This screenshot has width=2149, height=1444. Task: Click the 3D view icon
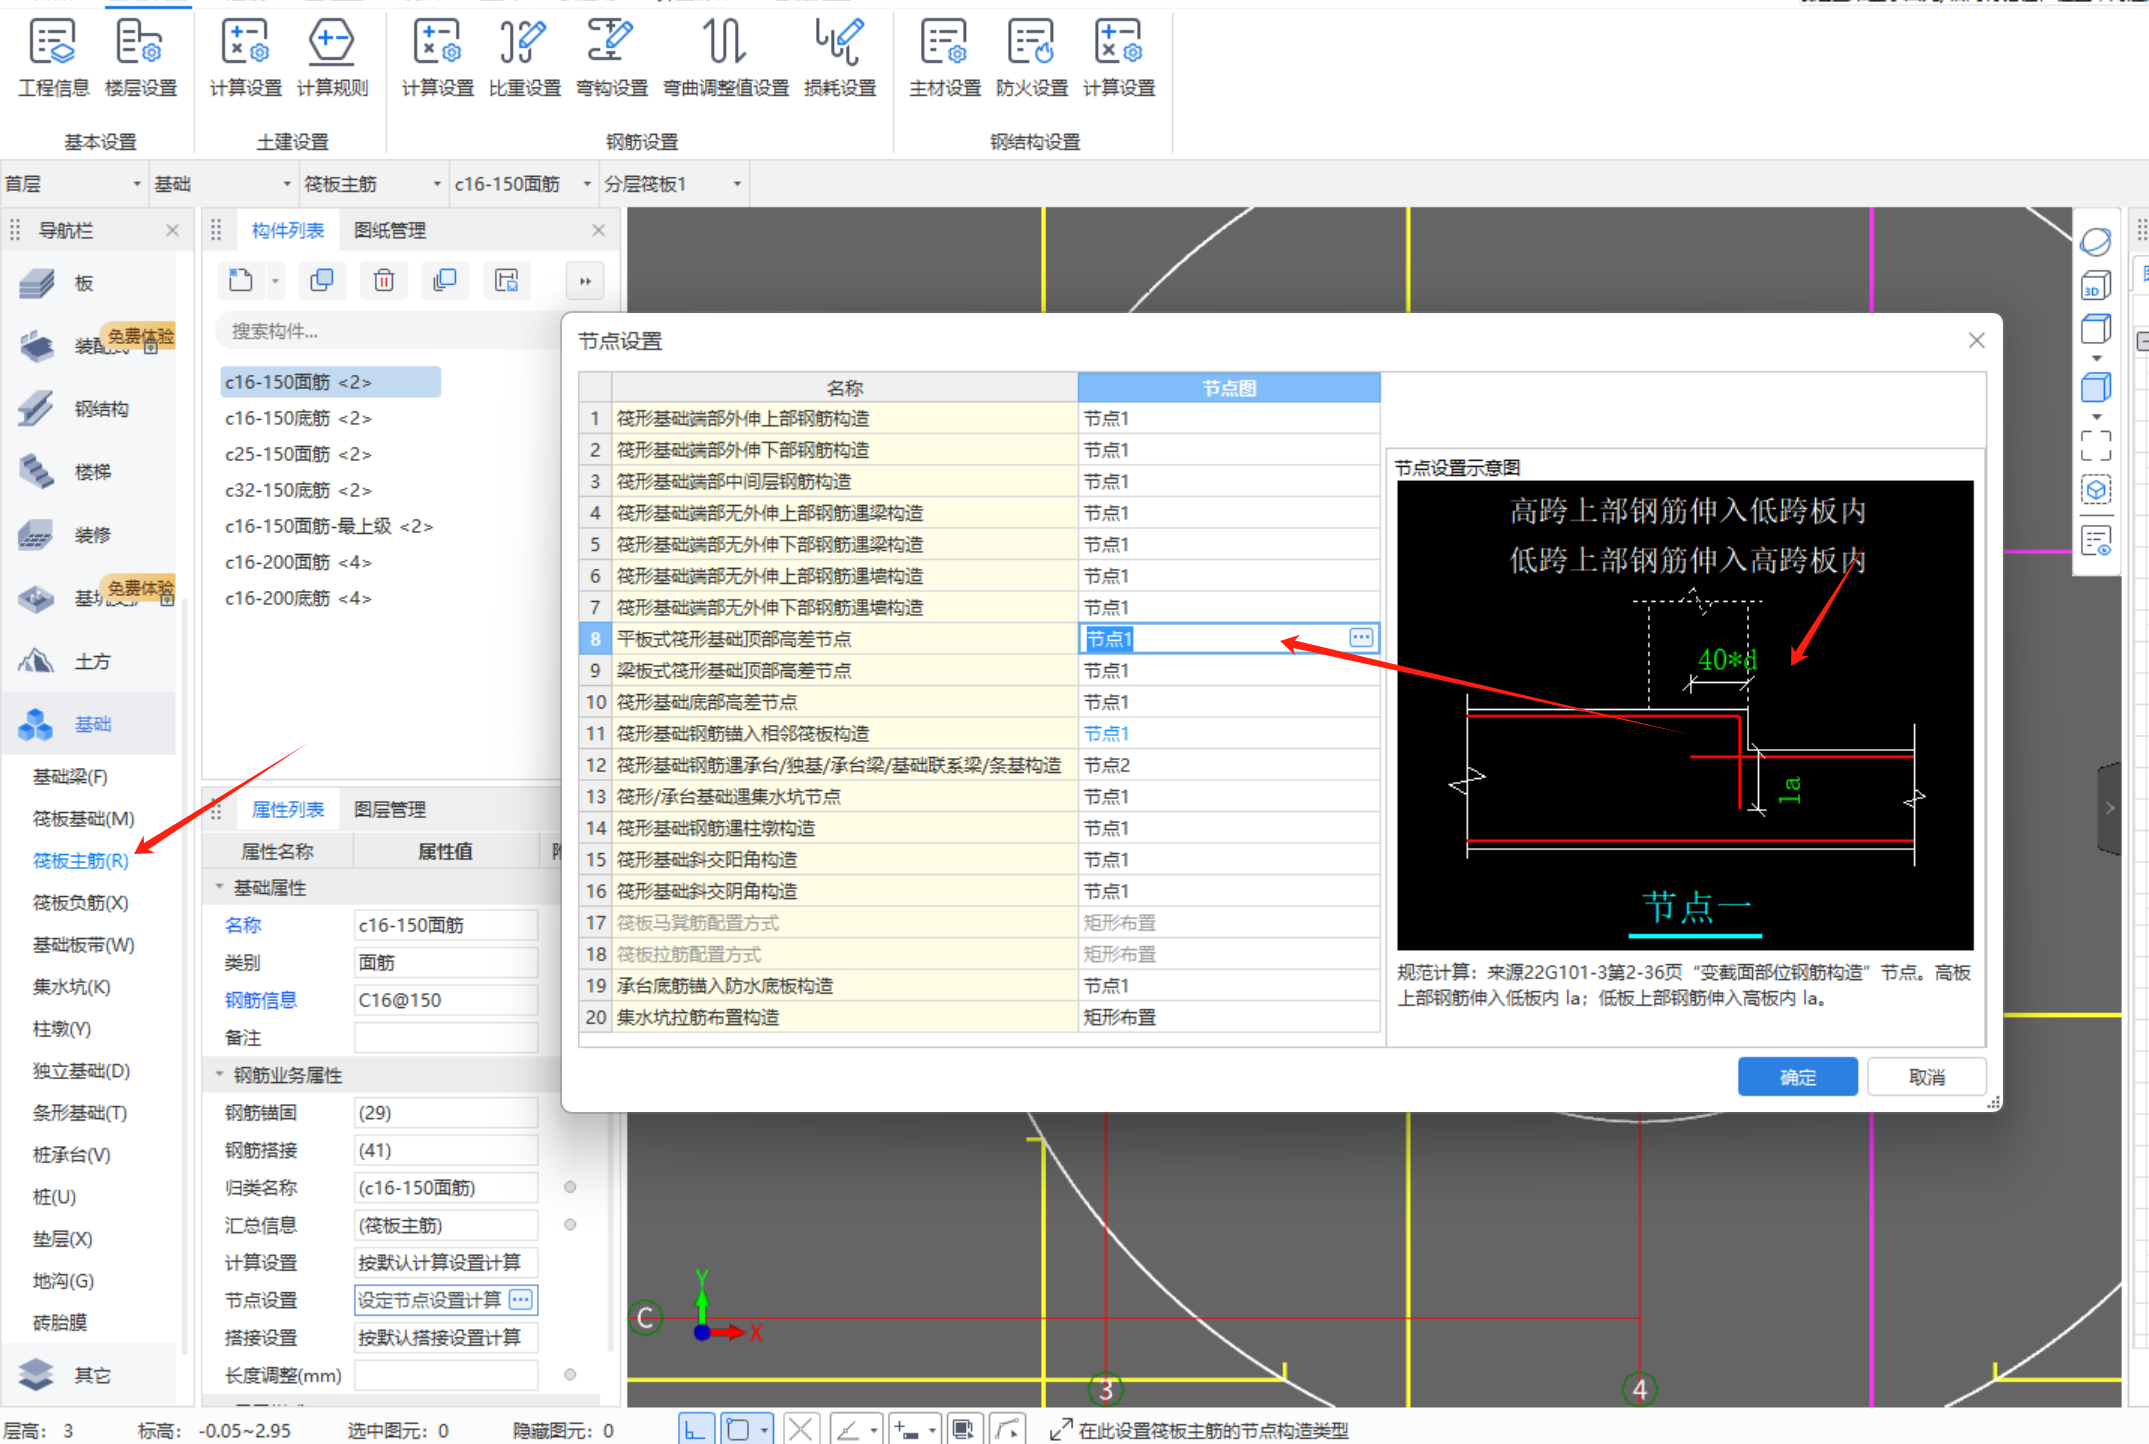2096,286
